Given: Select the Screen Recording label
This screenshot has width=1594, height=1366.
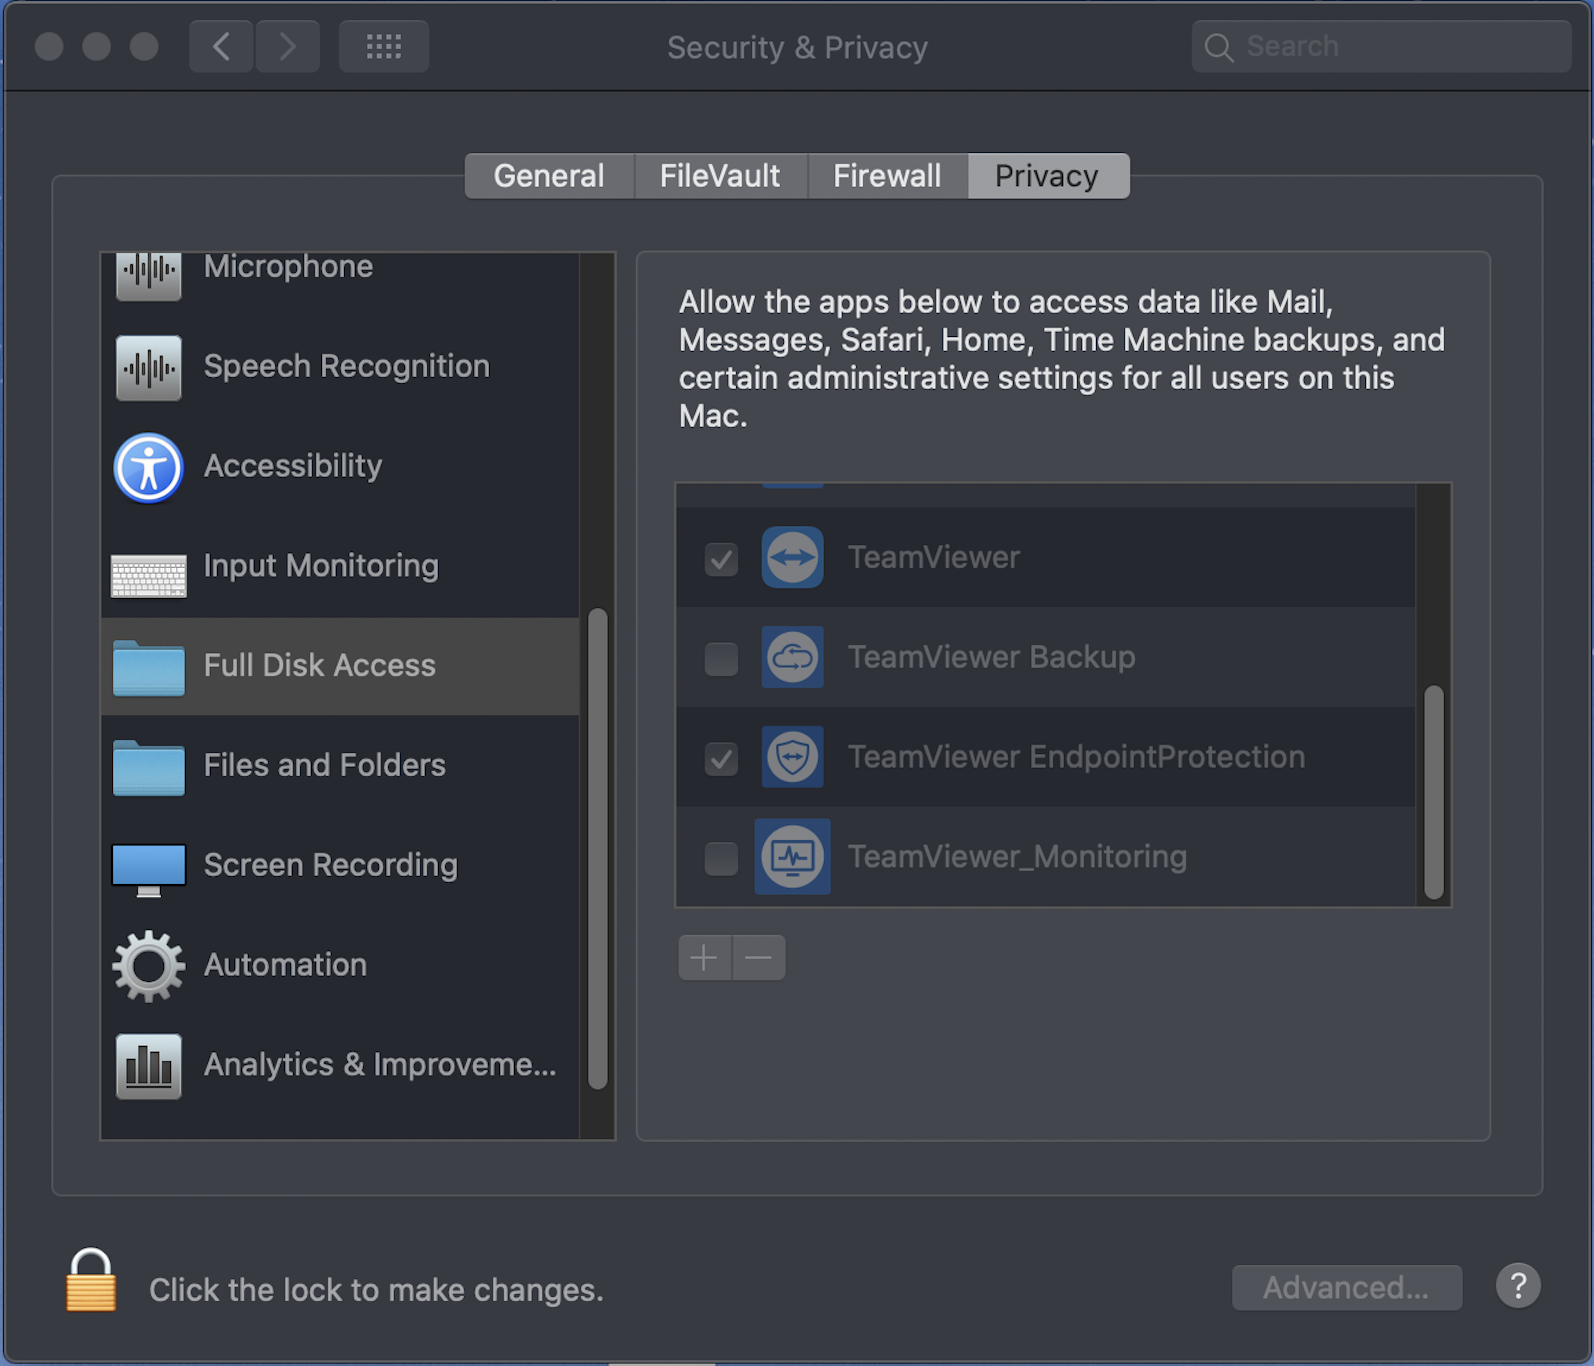Looking at the screenshot, I should (331, 866).
